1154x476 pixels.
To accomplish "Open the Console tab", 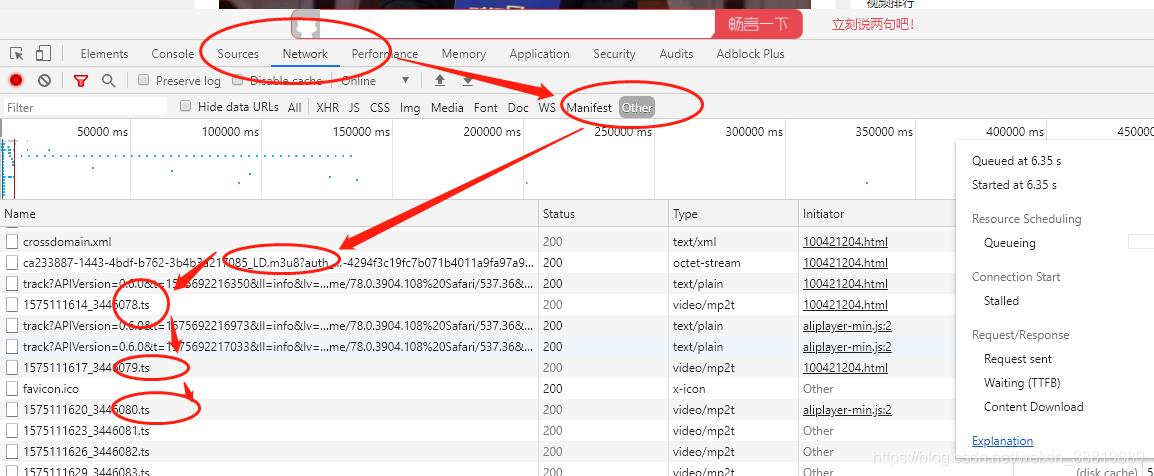I will pyautogui.click(x=173, y=54).
